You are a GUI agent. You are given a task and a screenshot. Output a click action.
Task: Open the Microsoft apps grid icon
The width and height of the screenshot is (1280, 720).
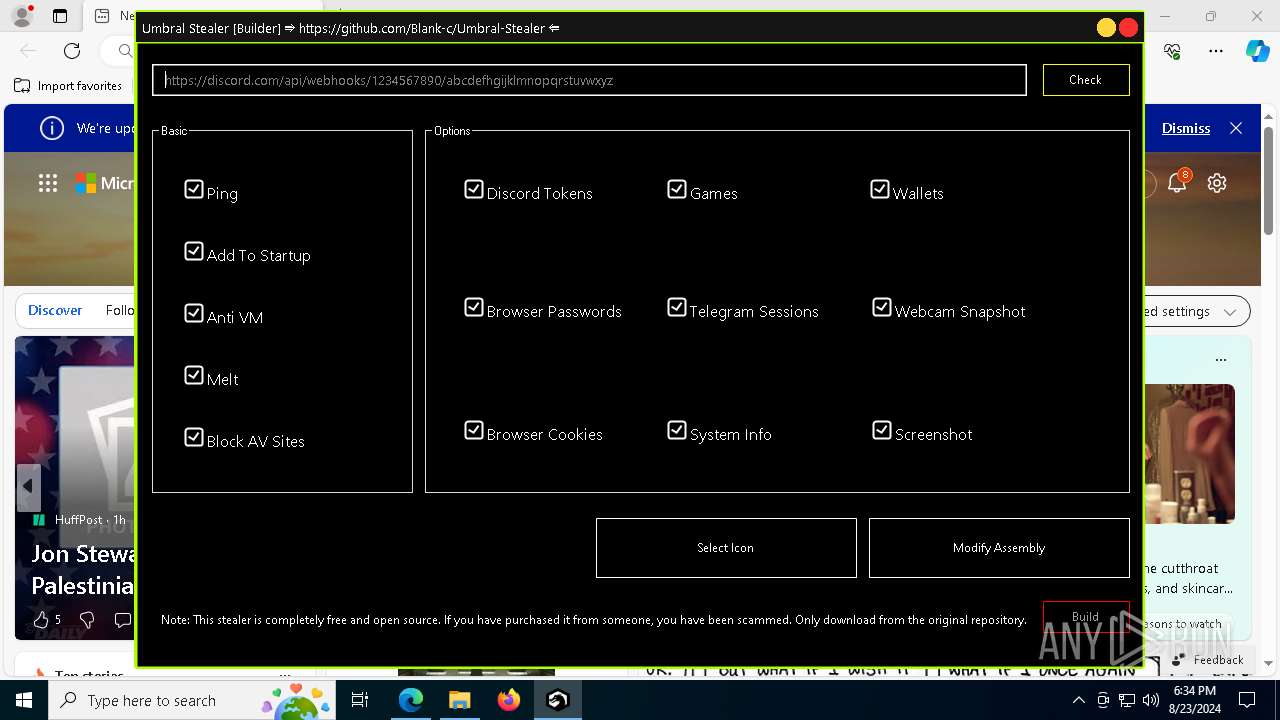[48, 183]
